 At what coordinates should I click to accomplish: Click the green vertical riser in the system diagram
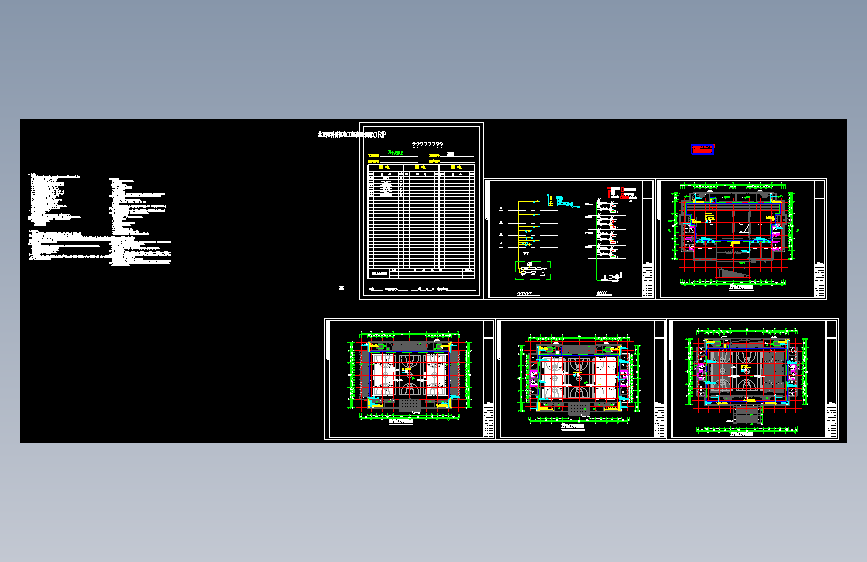click(597, 240)
